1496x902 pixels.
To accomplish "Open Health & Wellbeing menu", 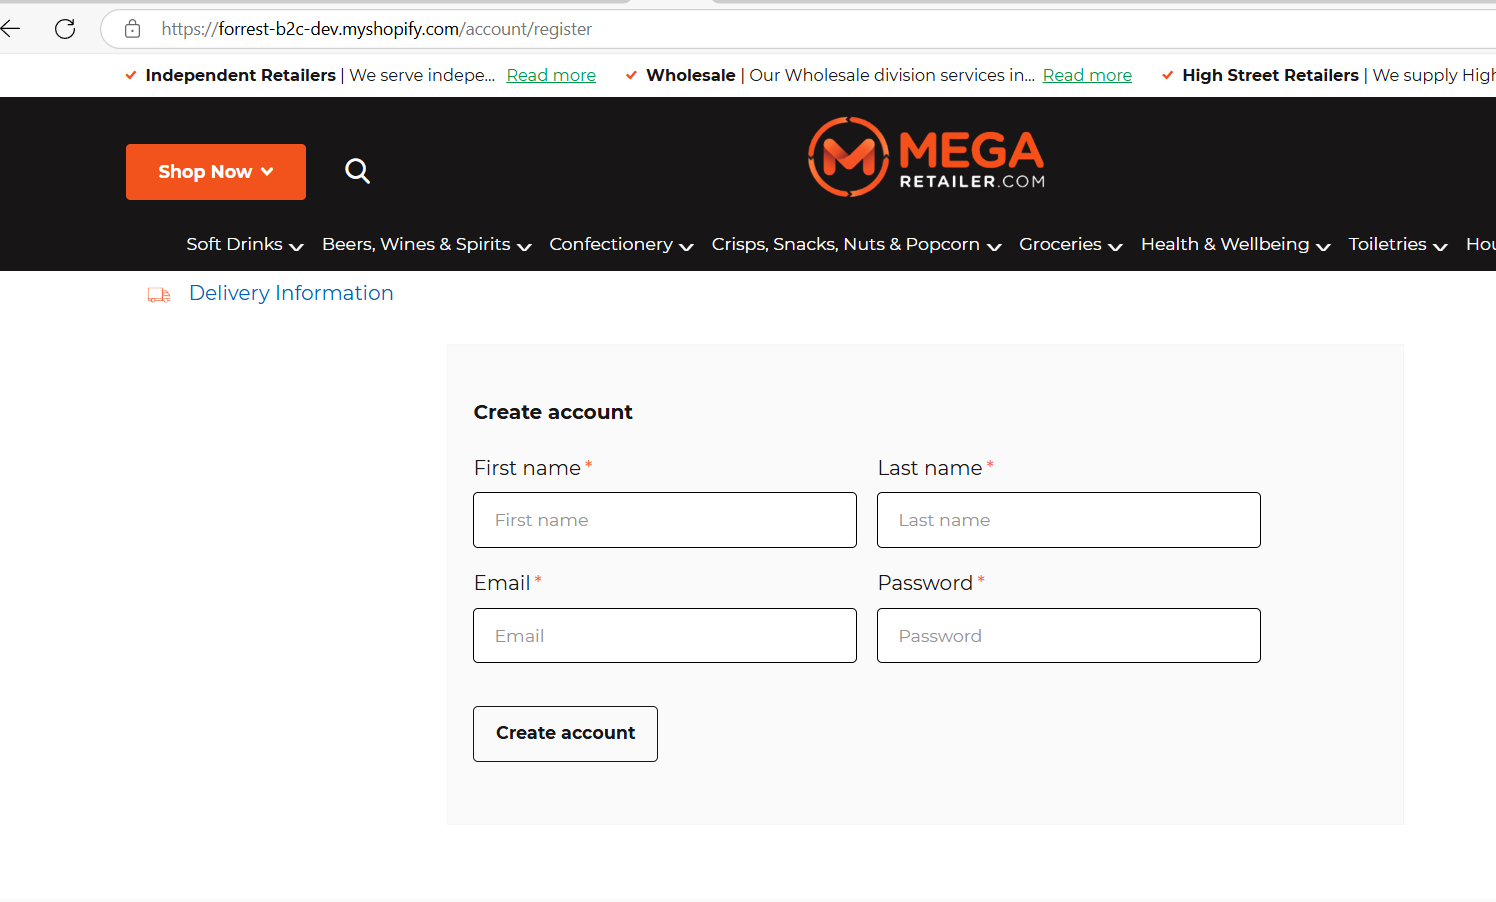I will [1236, 244].
